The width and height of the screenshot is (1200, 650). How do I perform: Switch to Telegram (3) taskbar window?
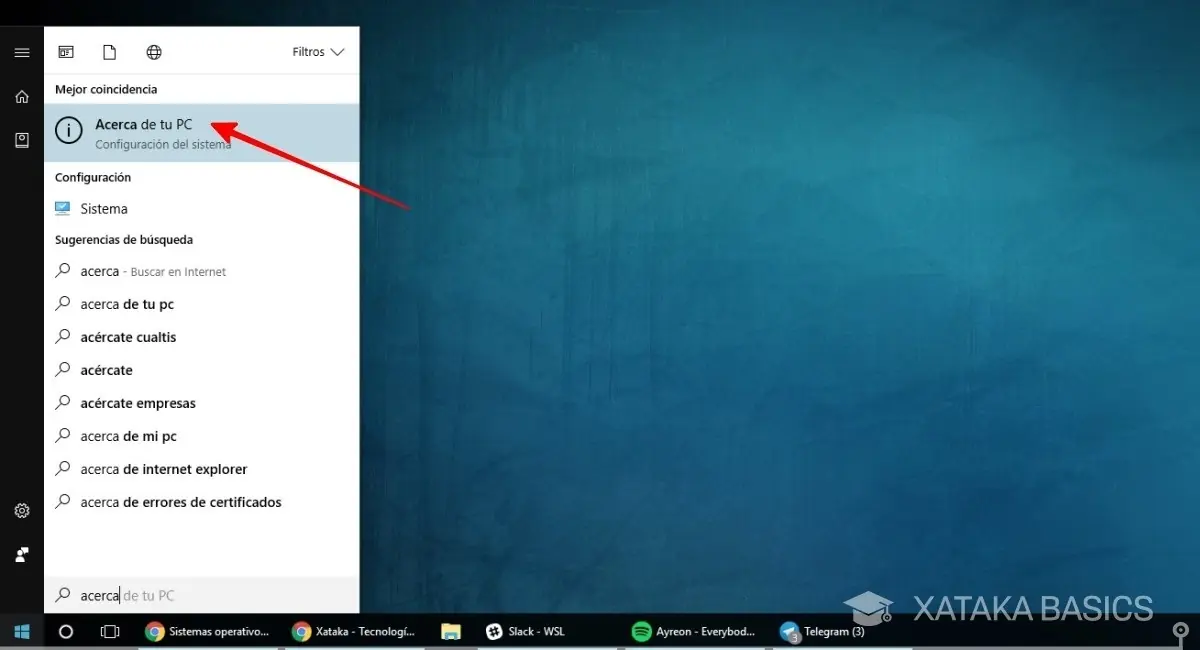coord(840,631)
